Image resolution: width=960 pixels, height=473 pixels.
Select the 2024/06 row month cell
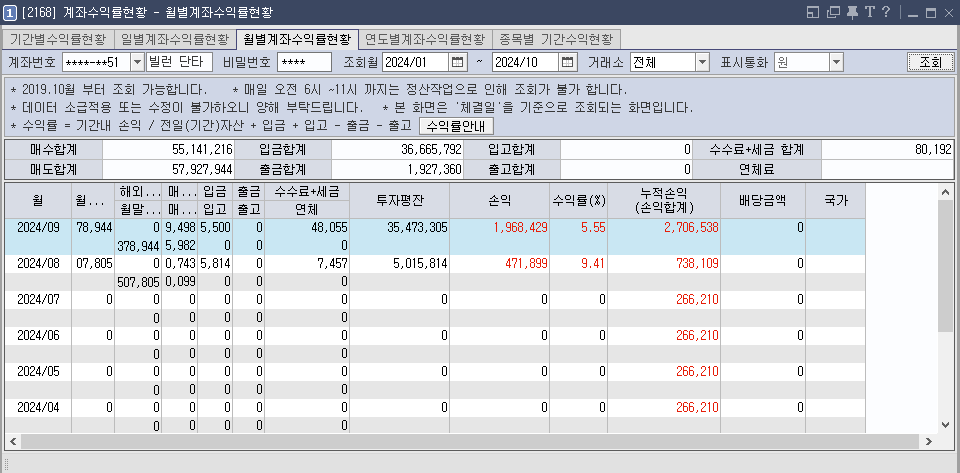pos(38,335)
